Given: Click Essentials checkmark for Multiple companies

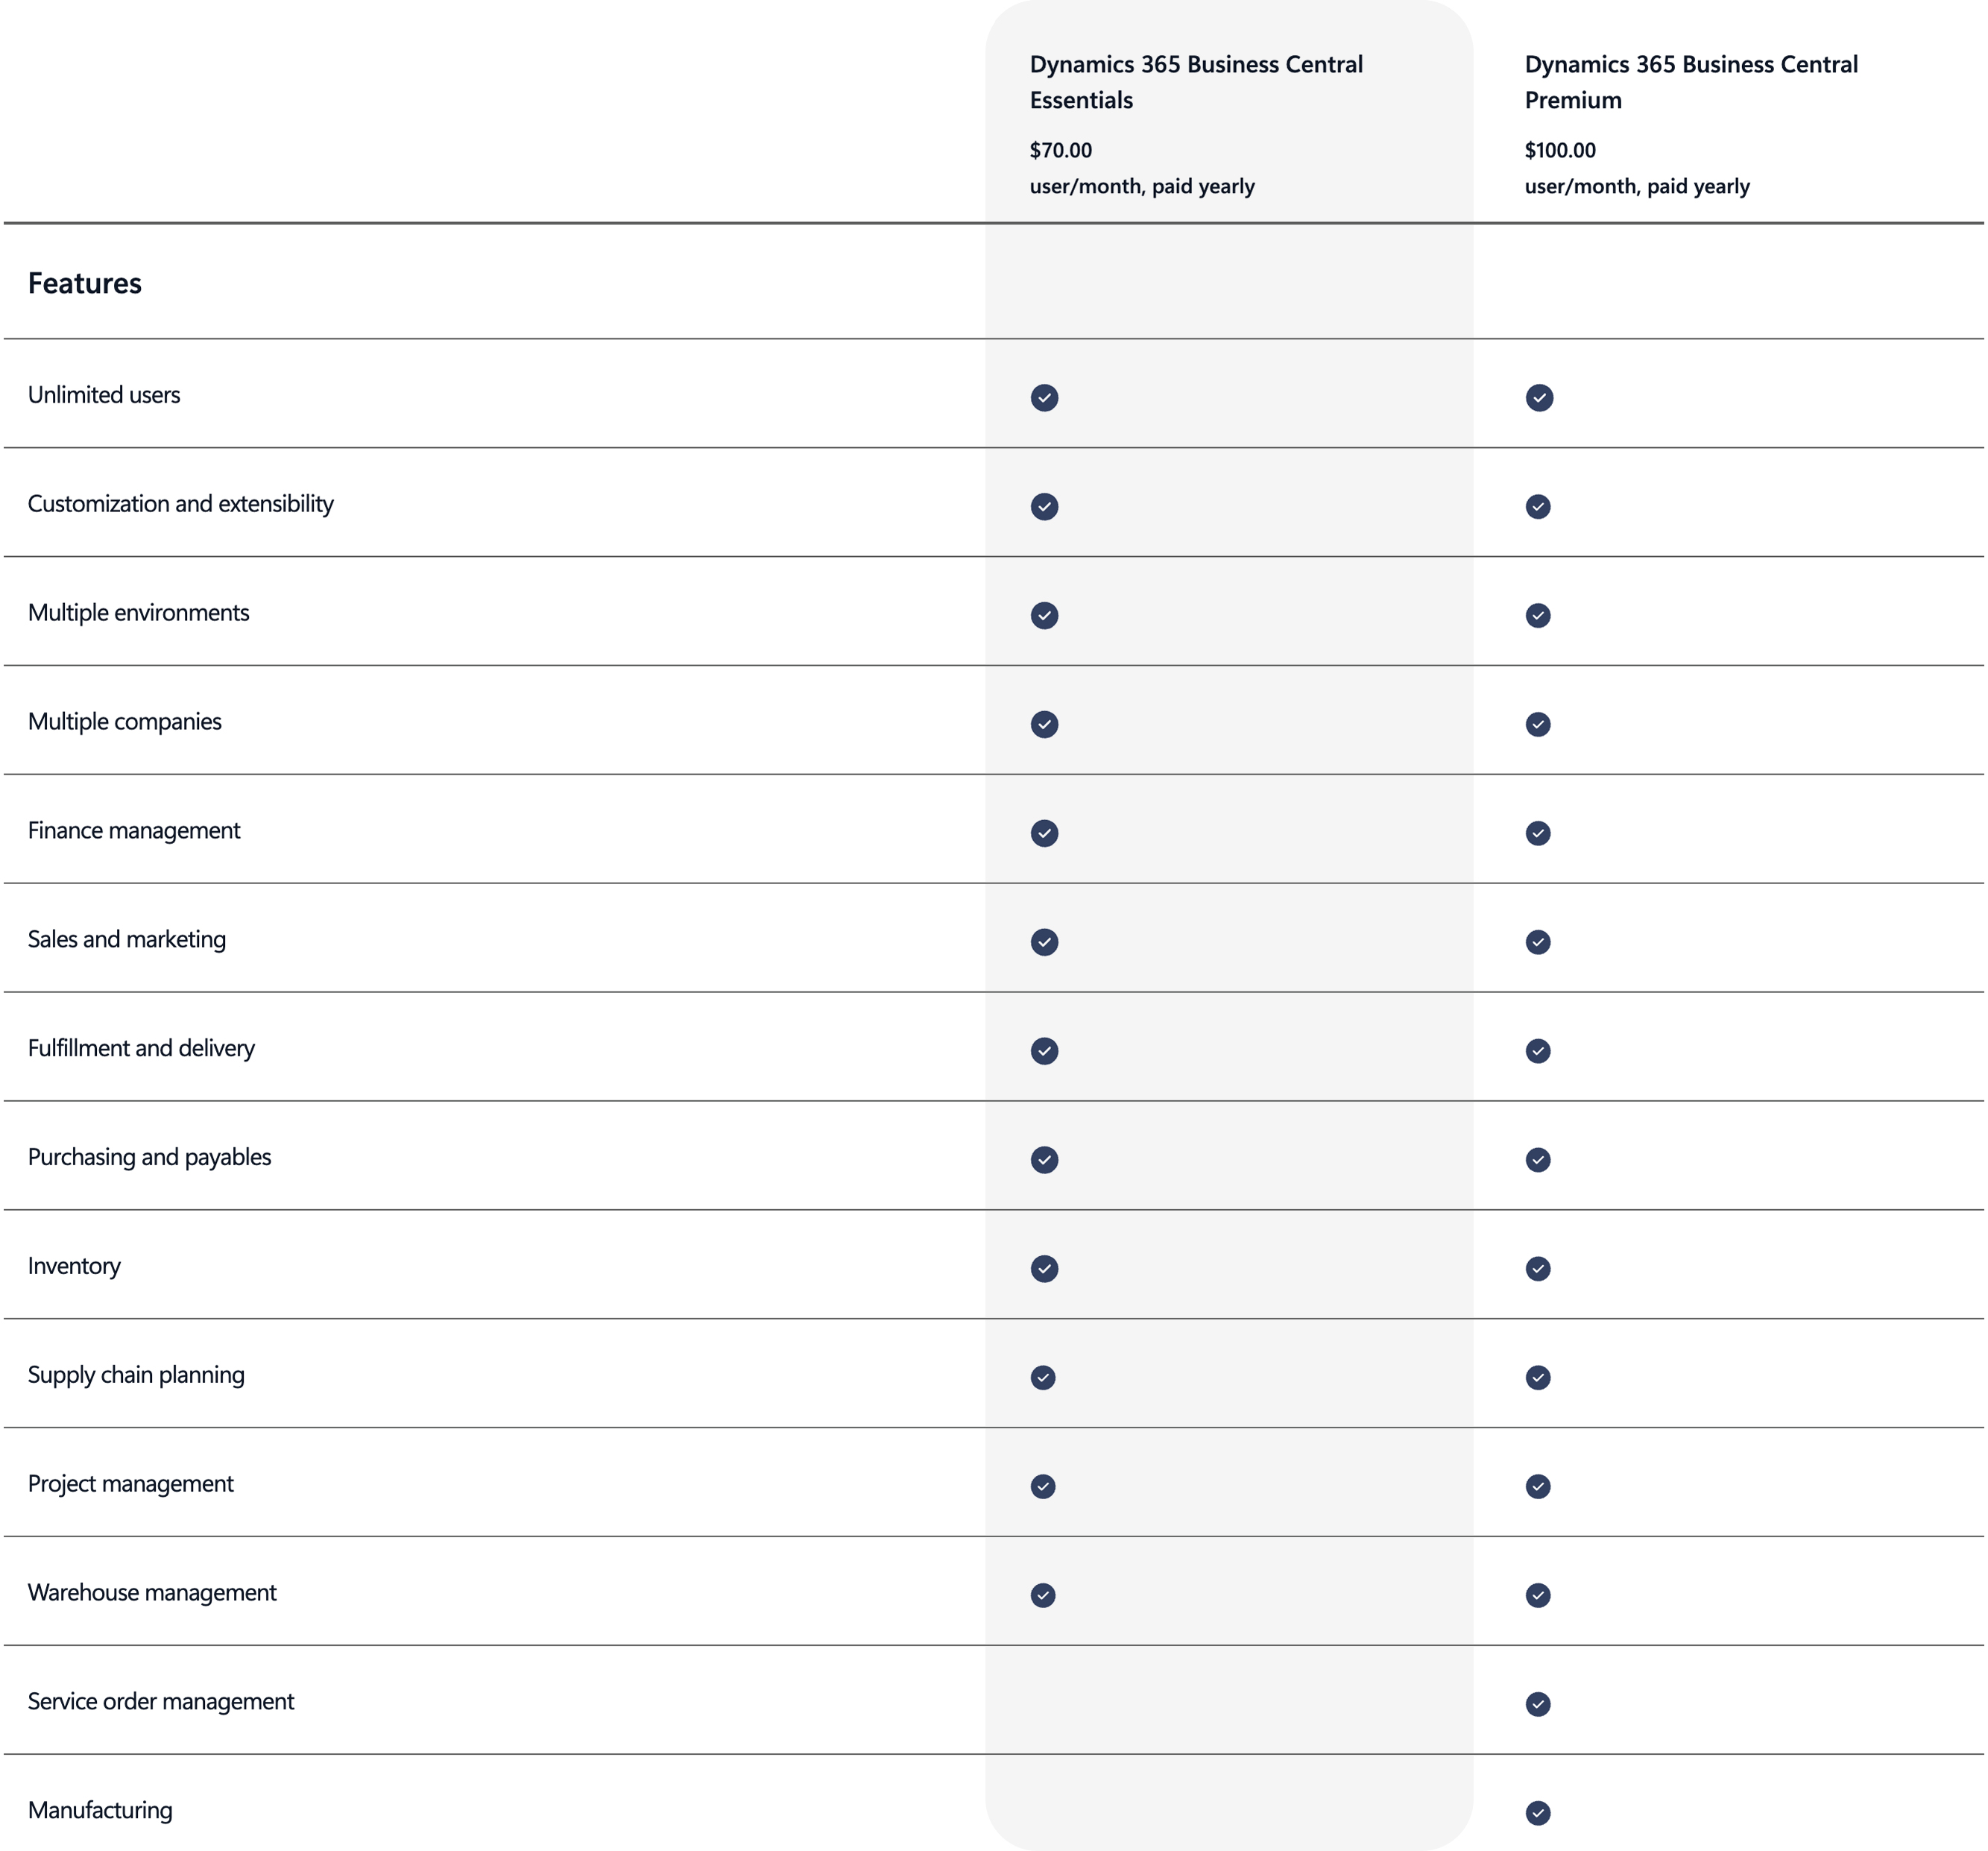Looking at the screenshot, I should coord(1044,725).
